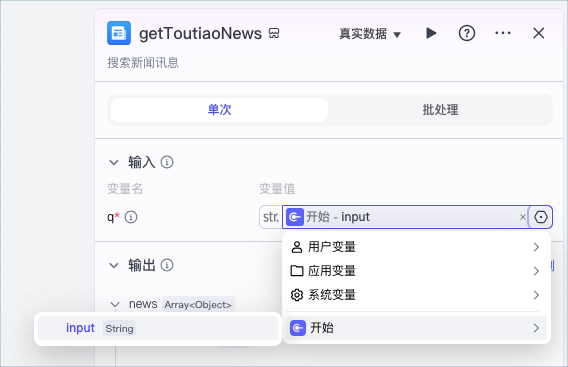
Task: Switch to the 批处理 tab
Action: (440, 110)
